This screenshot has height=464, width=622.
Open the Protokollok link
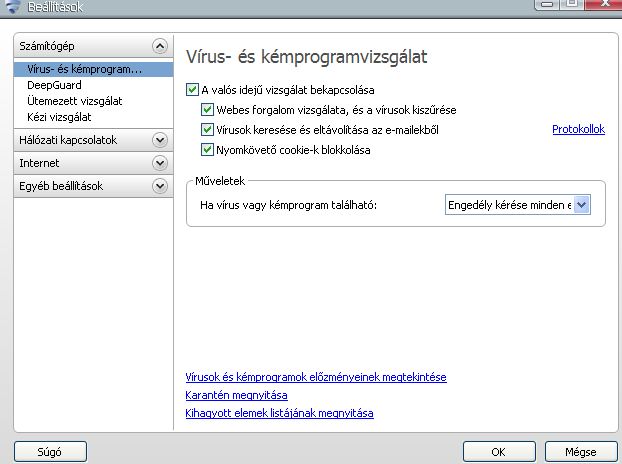[x=578, y=129]
